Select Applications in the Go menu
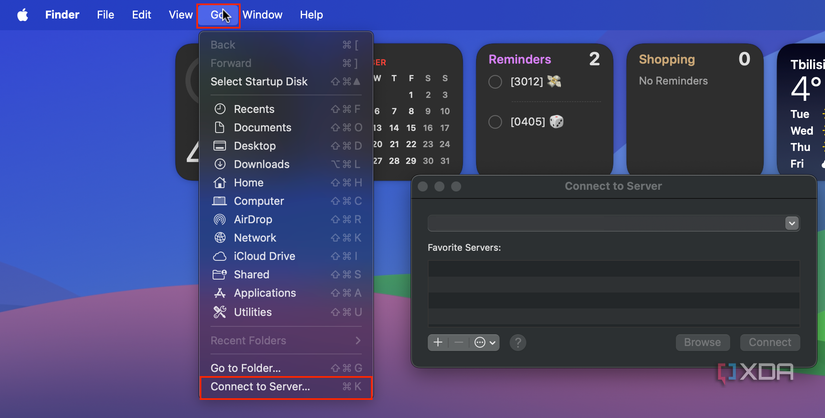The height and width of the screenshot is (418, 825). point(286,293)
